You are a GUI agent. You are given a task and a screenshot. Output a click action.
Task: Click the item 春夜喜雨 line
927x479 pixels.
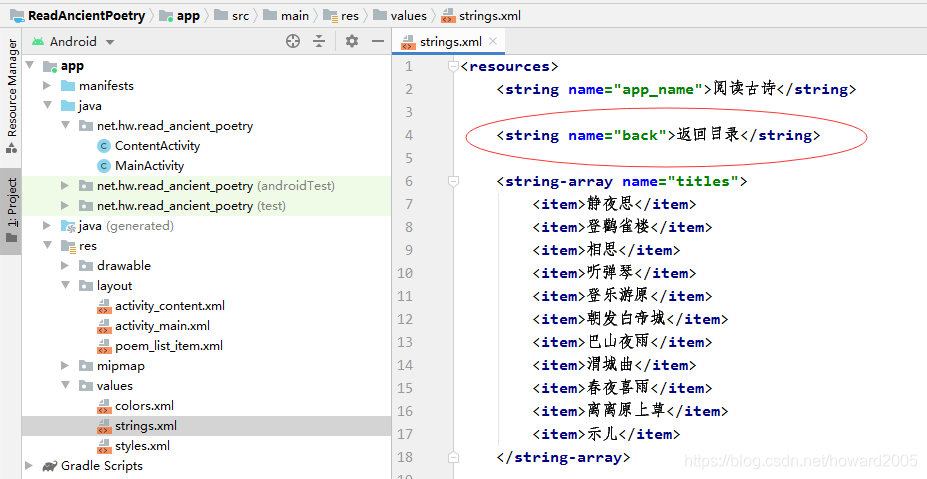622,388
